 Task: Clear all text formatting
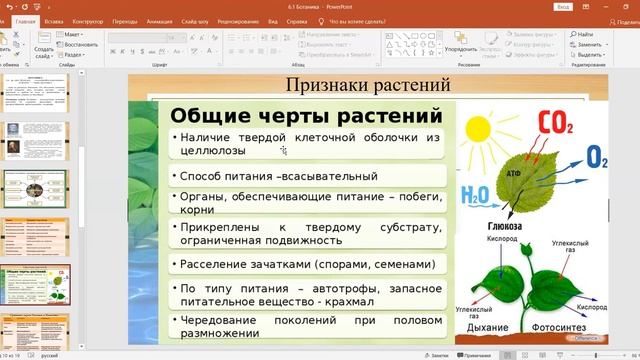coord(214,38)
